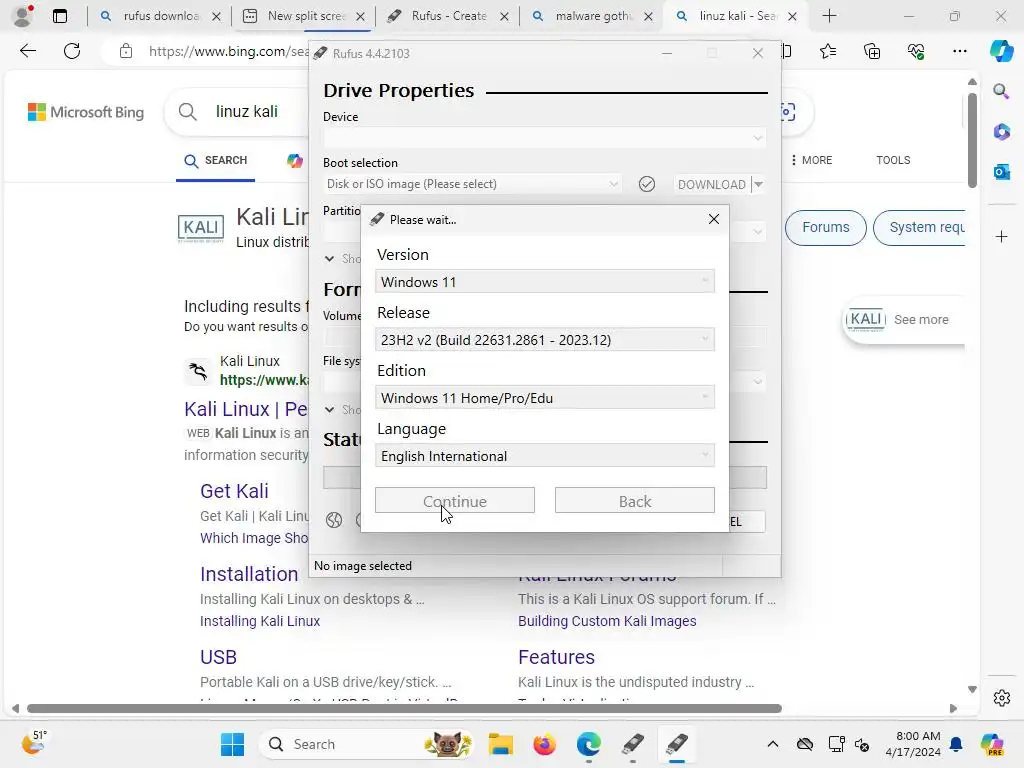Open the Rufus Boot selection dropdown
This screenshot has height=768, width=1024.
click(472, 184)
